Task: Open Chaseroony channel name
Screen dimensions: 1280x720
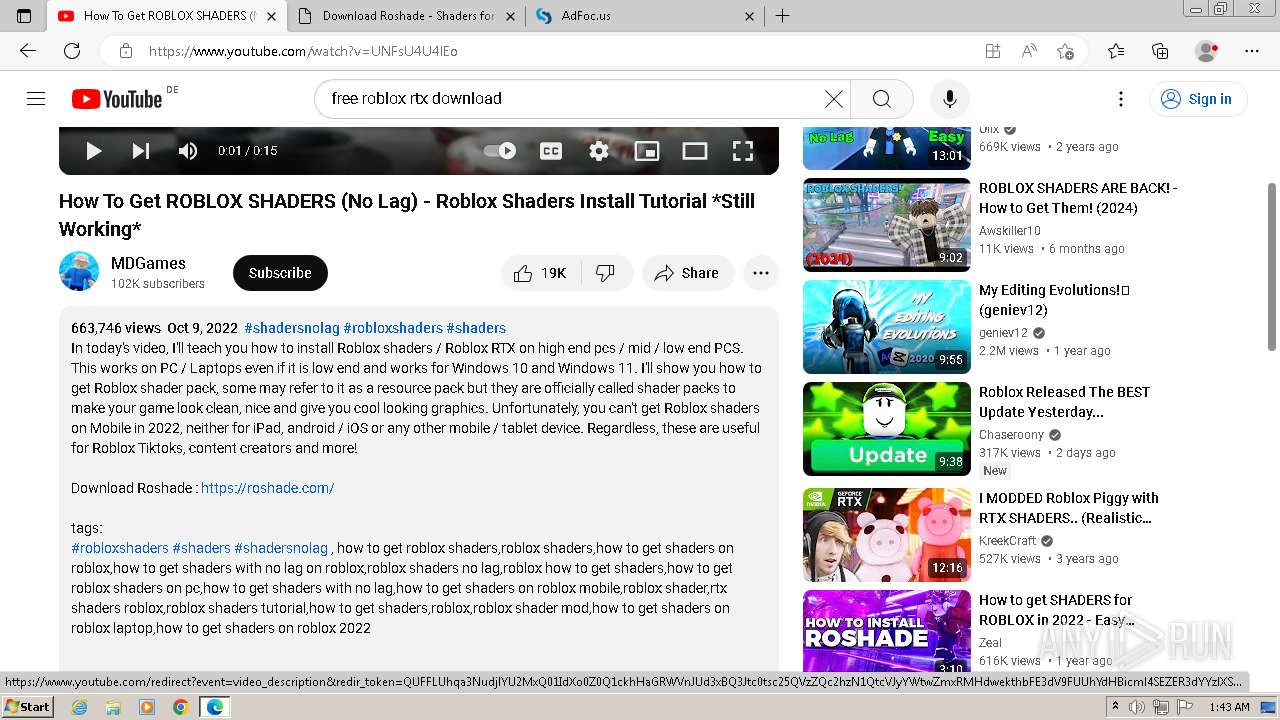Action: pyautogui.click(x=1011, y=435)
